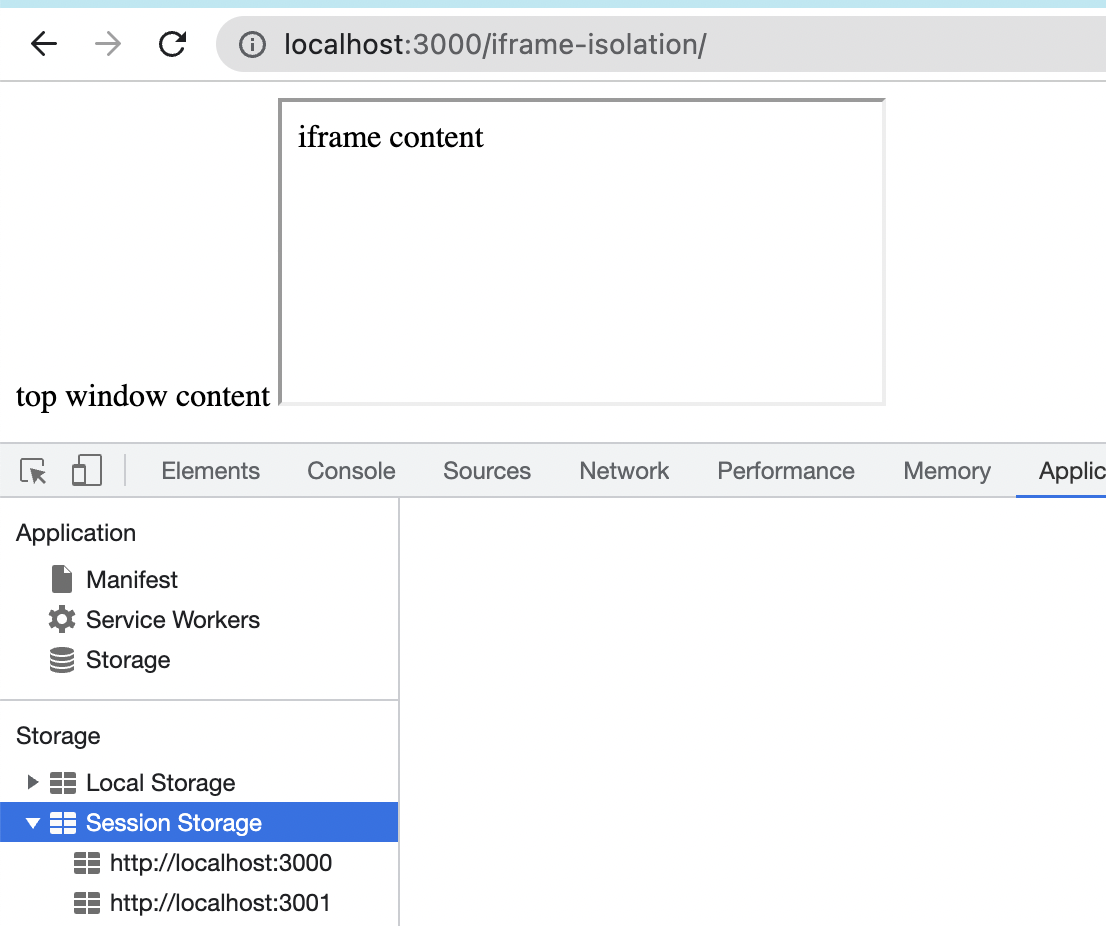Click the Application sidebar header
This screenshot has width=1106, height=926.
point(75,532)
